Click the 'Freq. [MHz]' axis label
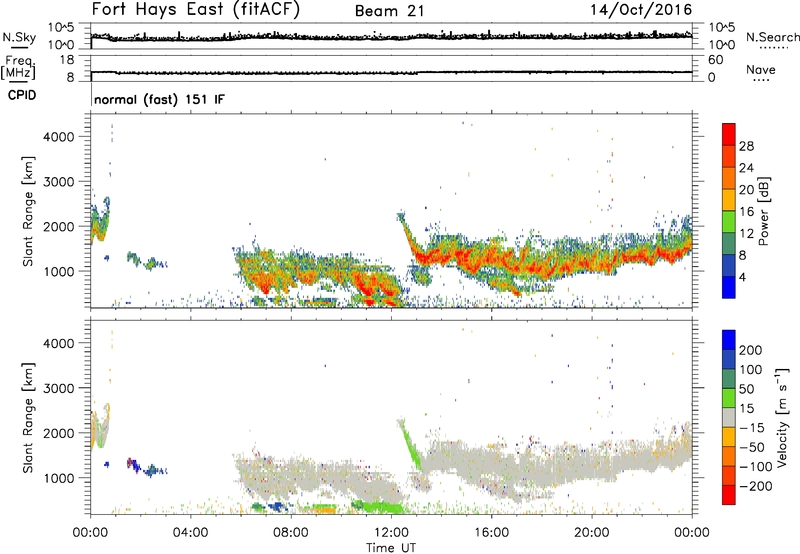800x554 pixels. click(x=18, y=68)
